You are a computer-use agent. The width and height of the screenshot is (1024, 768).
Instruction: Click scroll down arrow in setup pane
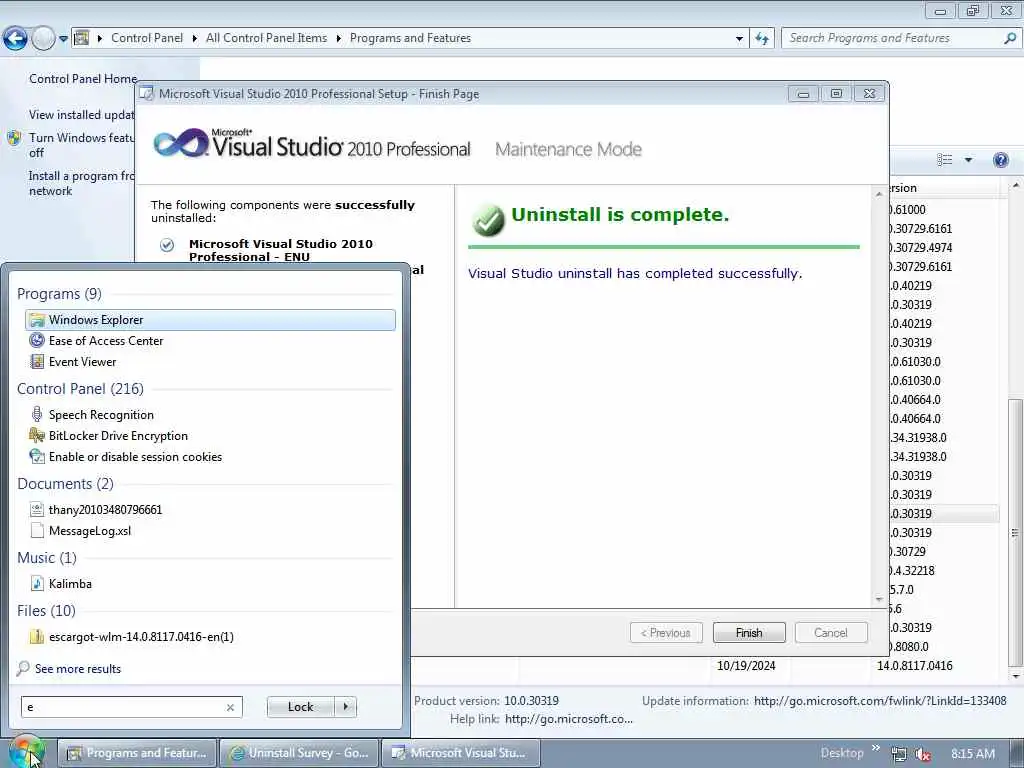(879, 600)
